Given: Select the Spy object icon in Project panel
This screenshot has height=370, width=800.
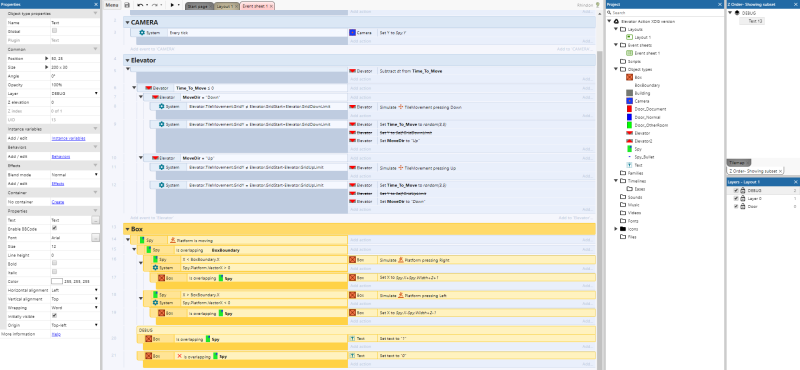Looking at the screenshot, I should coord(629,149).
